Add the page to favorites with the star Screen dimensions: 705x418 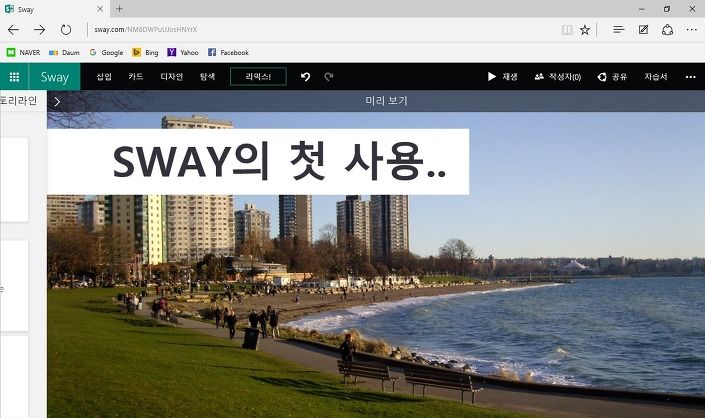pos(585,30)
